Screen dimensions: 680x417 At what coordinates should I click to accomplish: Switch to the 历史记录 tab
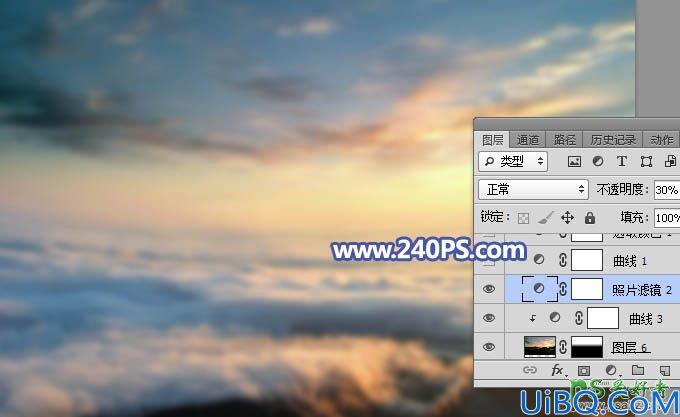[x=613, y=140]
